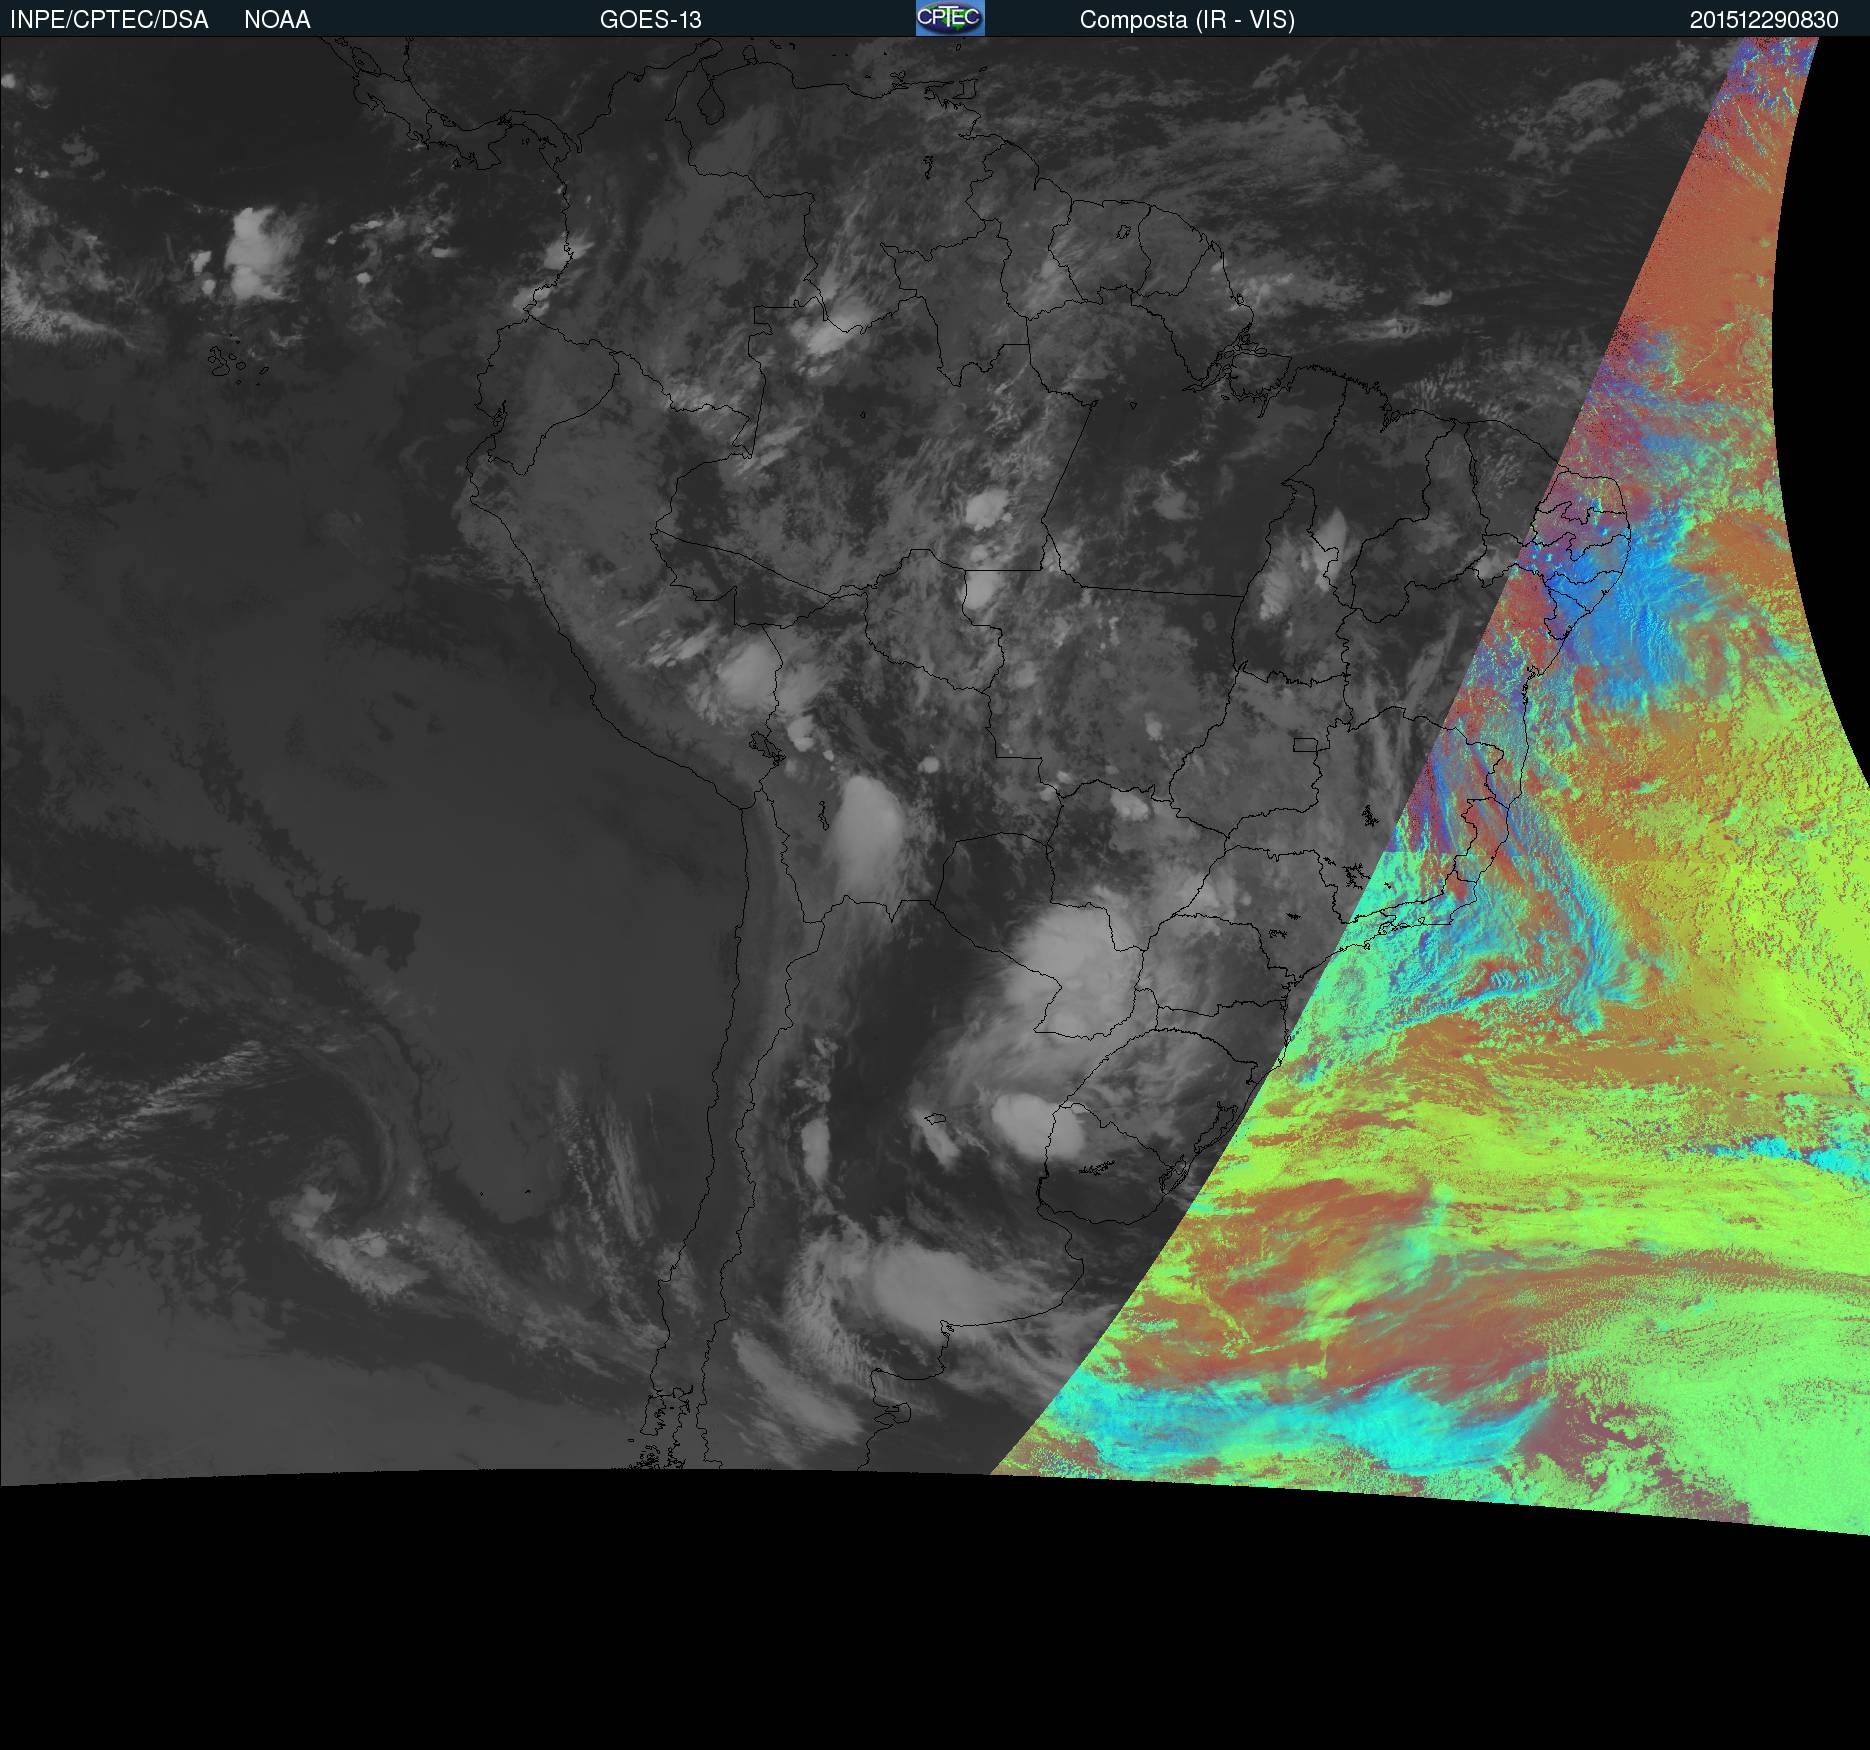Click the Lake Titicaca outline

[766, 746]
